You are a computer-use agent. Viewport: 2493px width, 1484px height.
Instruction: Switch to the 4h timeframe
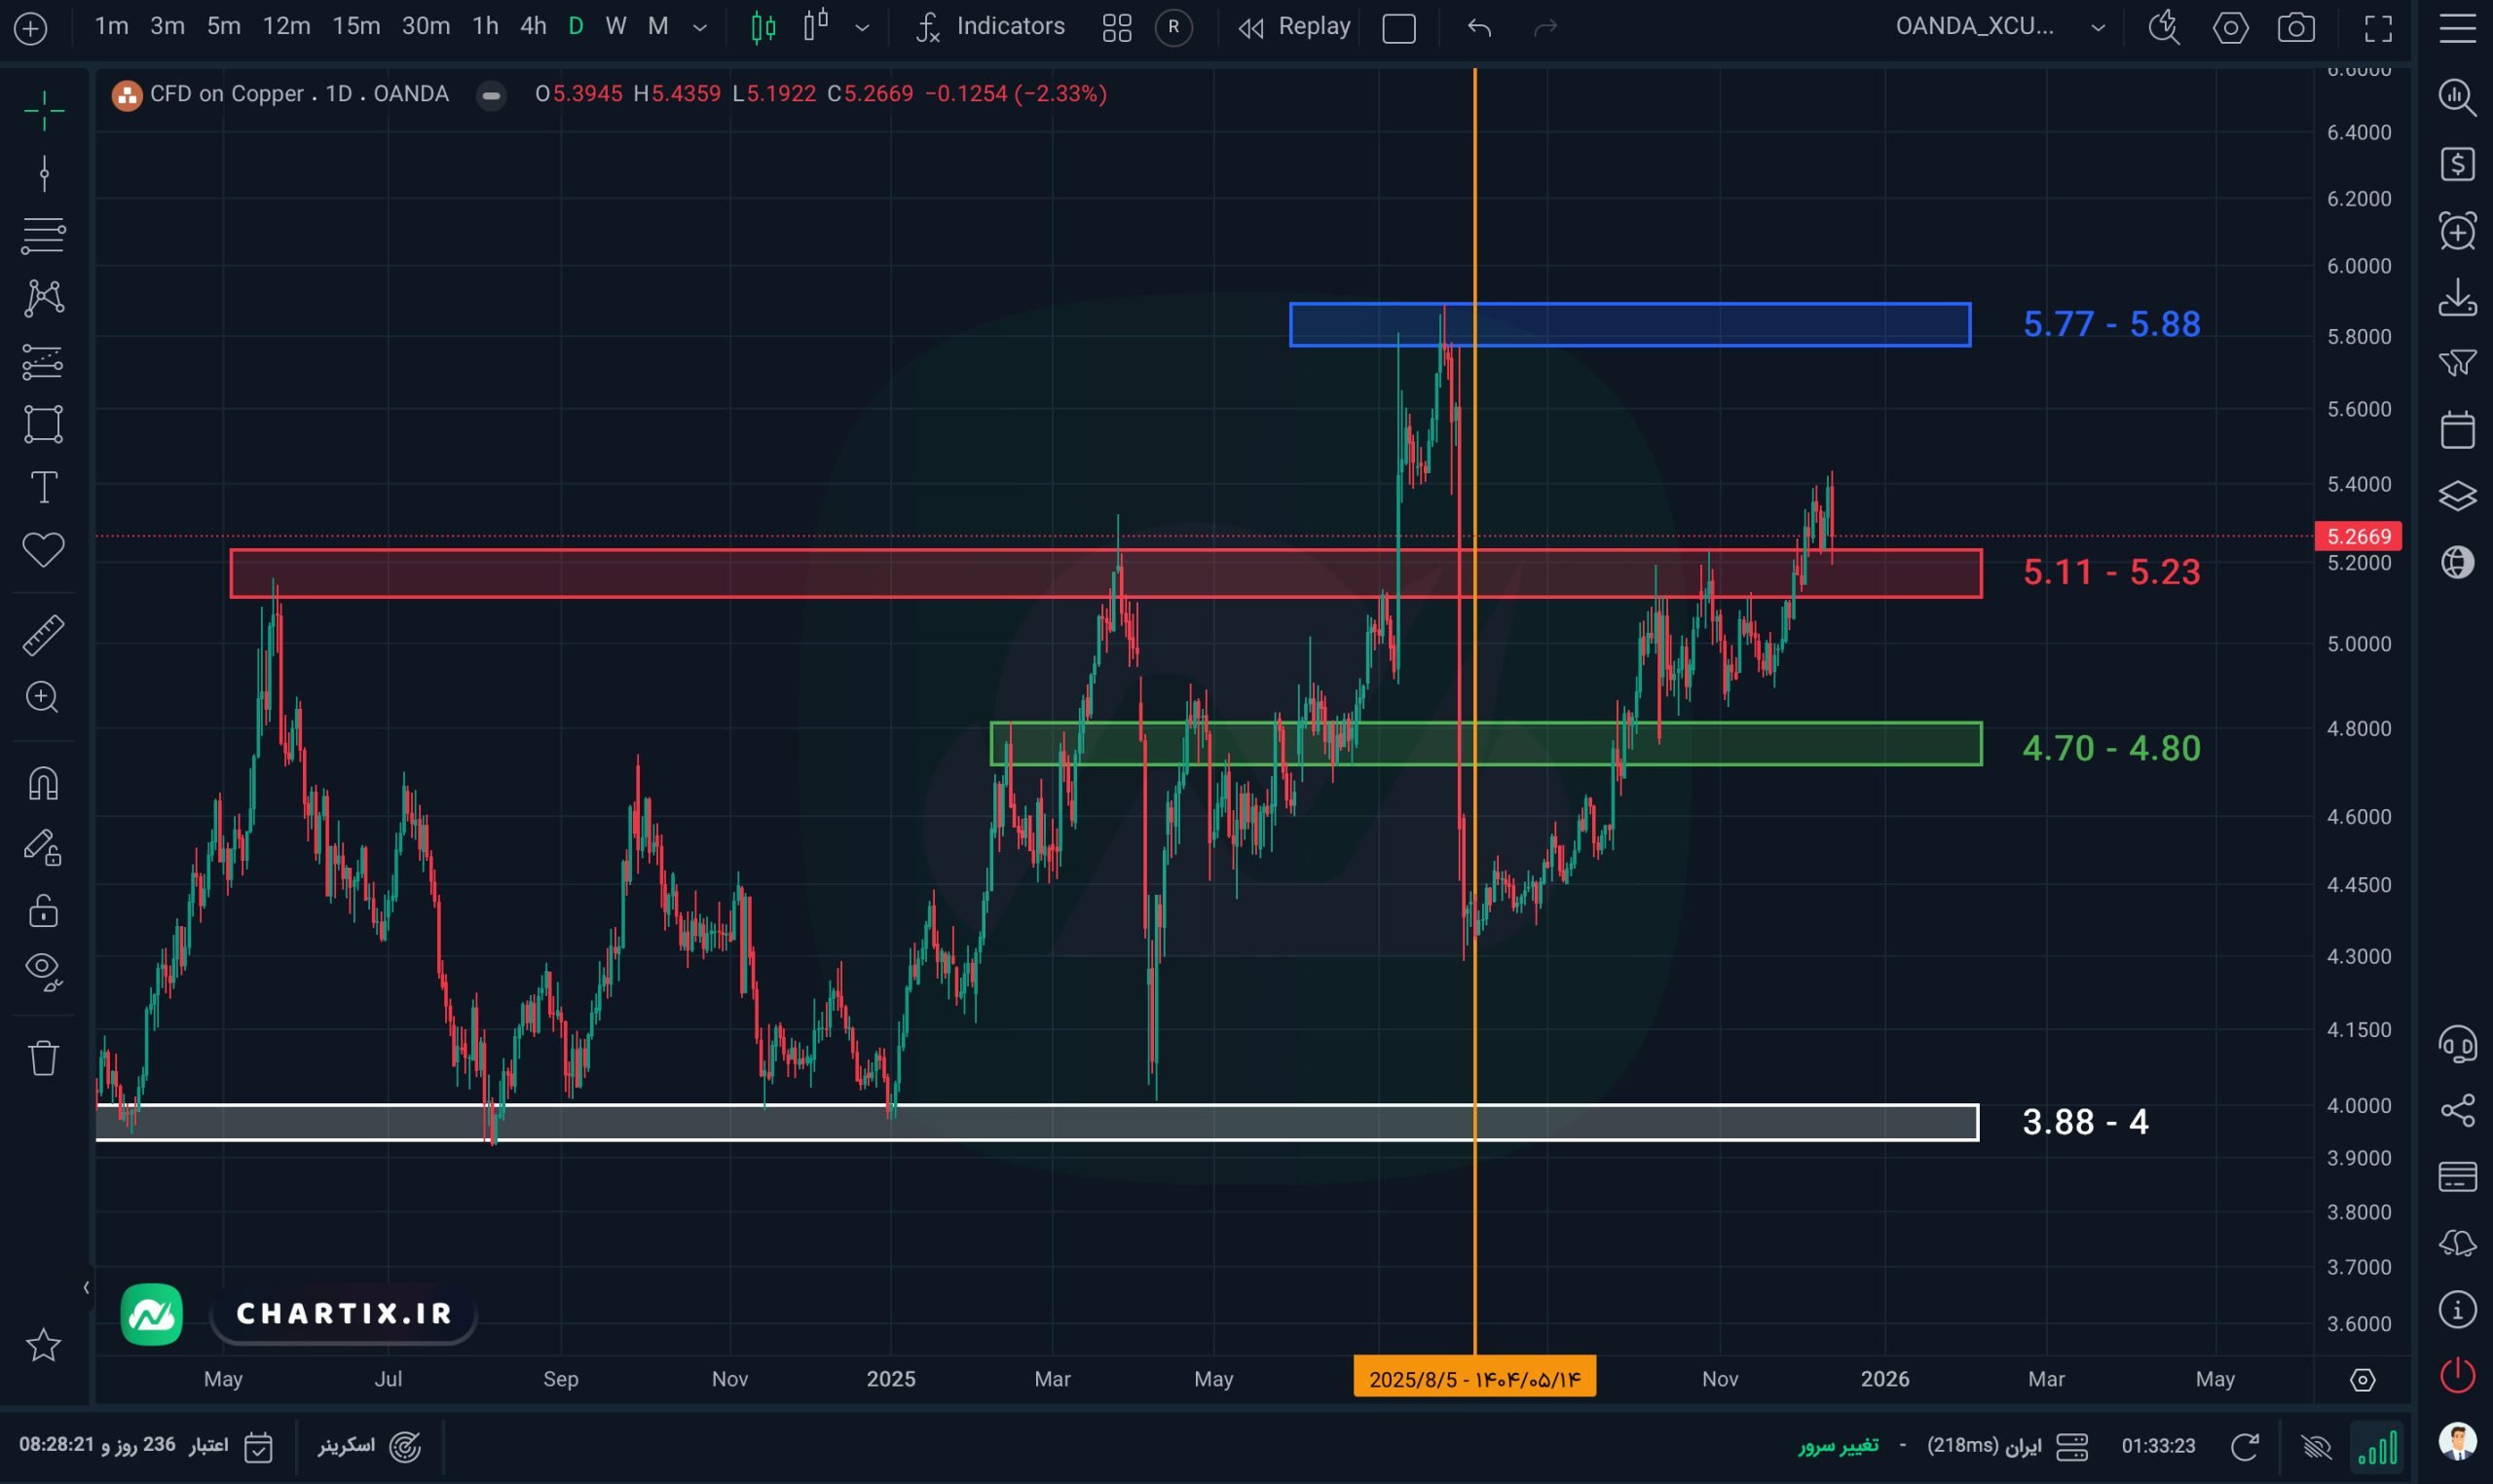coord(533,27)
